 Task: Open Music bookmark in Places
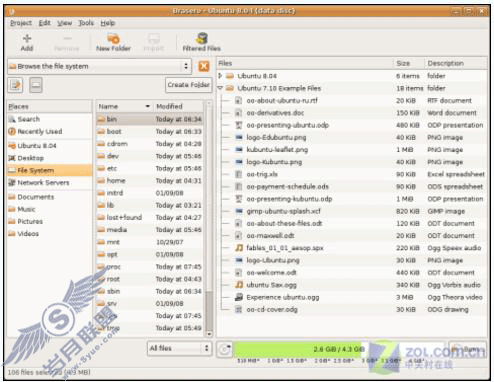point(49,209)
